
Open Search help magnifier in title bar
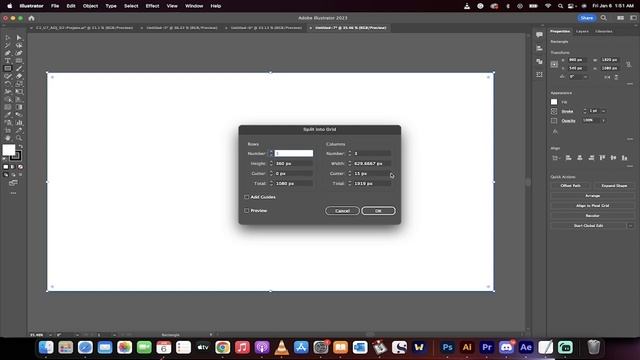604,18
